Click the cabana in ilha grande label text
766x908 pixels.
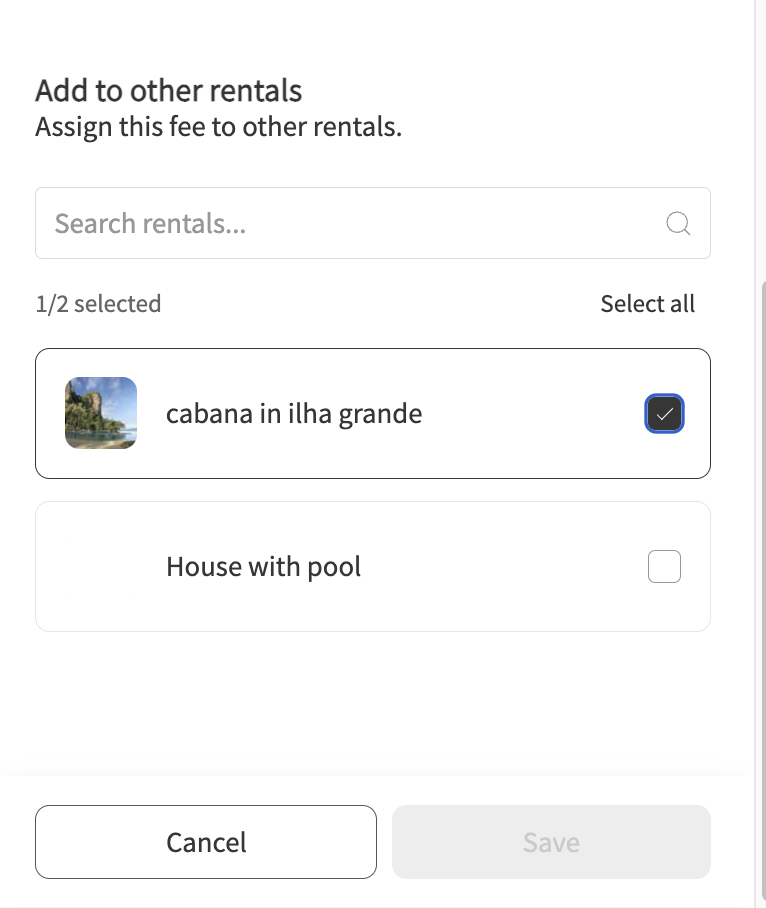294,413
